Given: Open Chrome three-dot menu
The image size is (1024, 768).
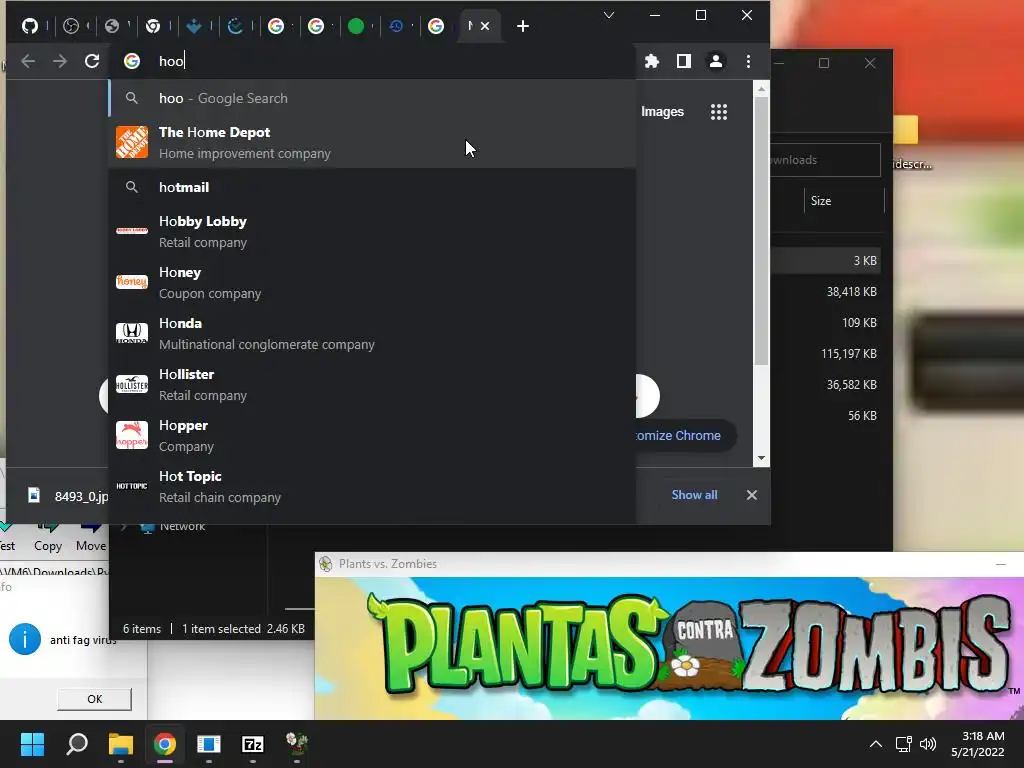Looking at the screenshot, I should [748, 61].
